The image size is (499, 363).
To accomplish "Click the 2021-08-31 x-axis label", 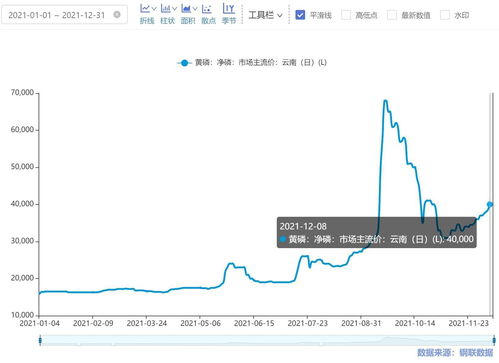I will (x=361, y=323).
